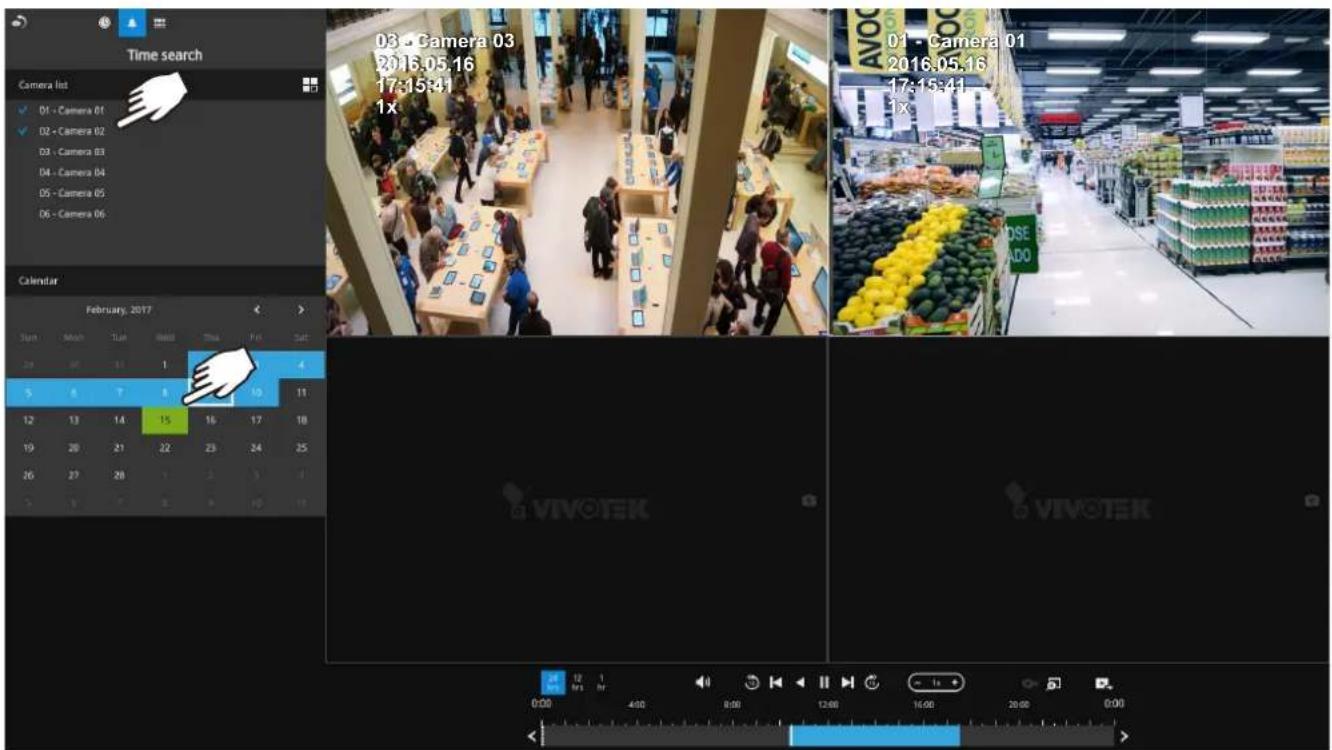This screenshot has height=750, width=1332.
Task: Select February 20 in the calendar
Action: click(74, 448)
